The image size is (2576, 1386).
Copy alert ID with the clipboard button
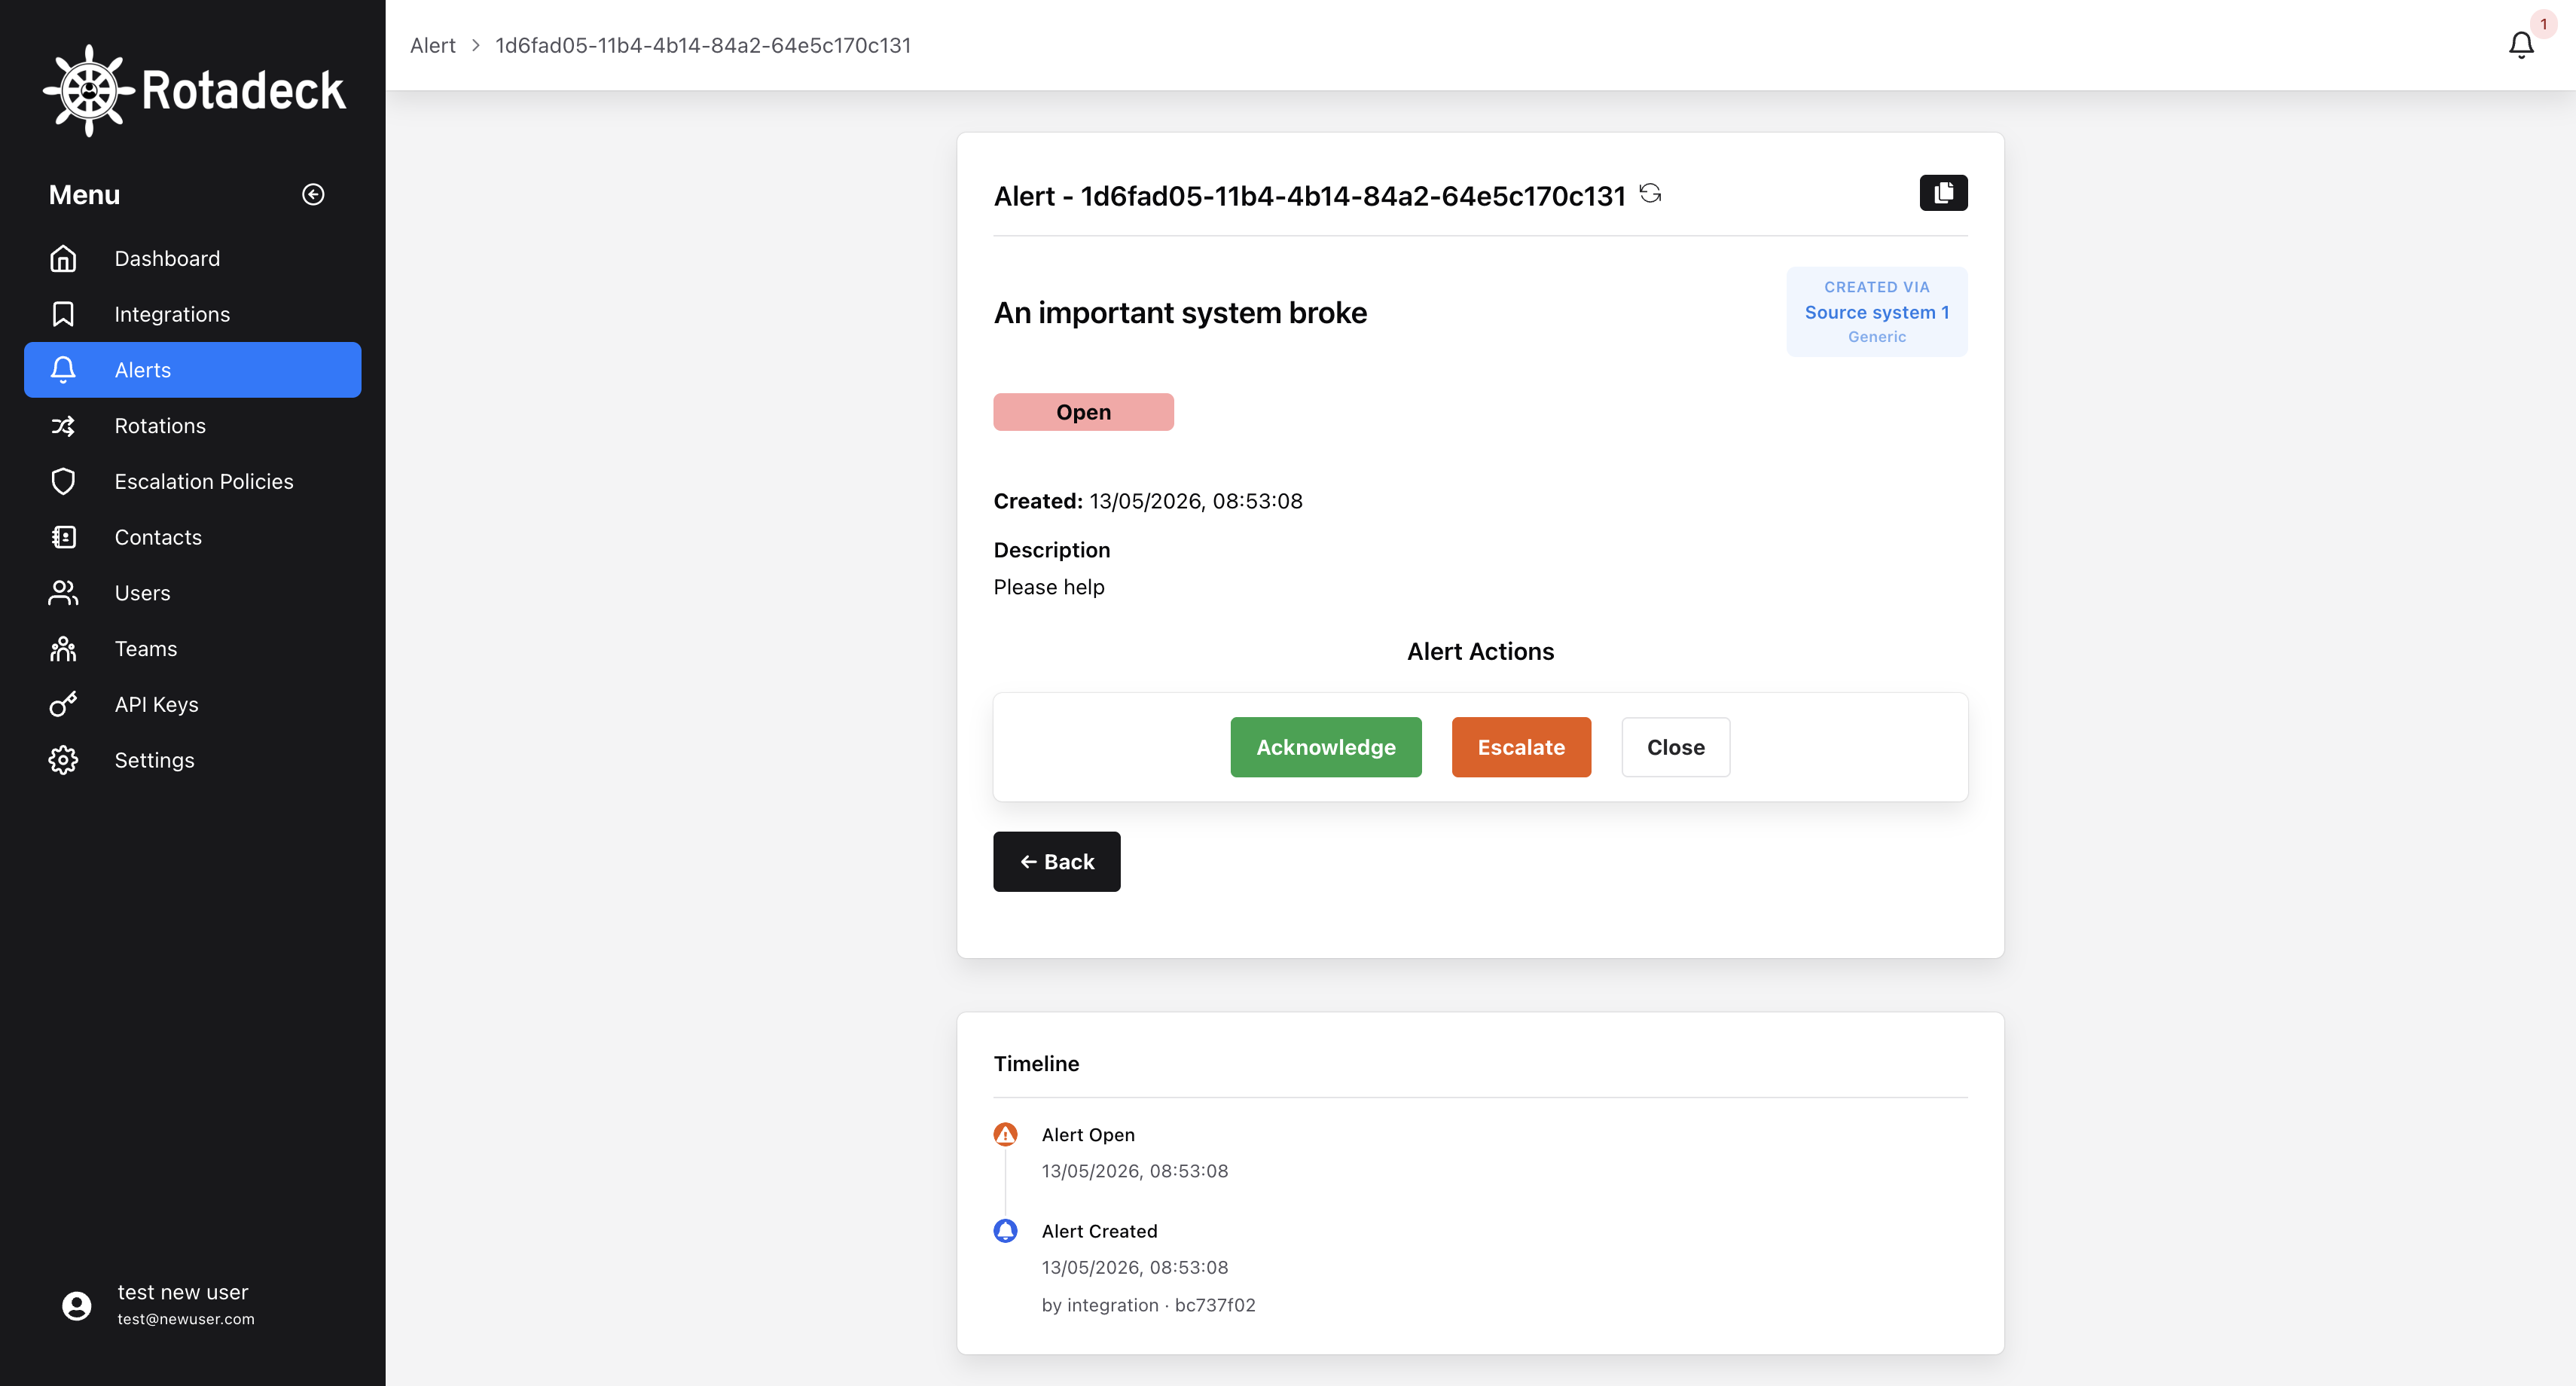[x=1943, y=193]
